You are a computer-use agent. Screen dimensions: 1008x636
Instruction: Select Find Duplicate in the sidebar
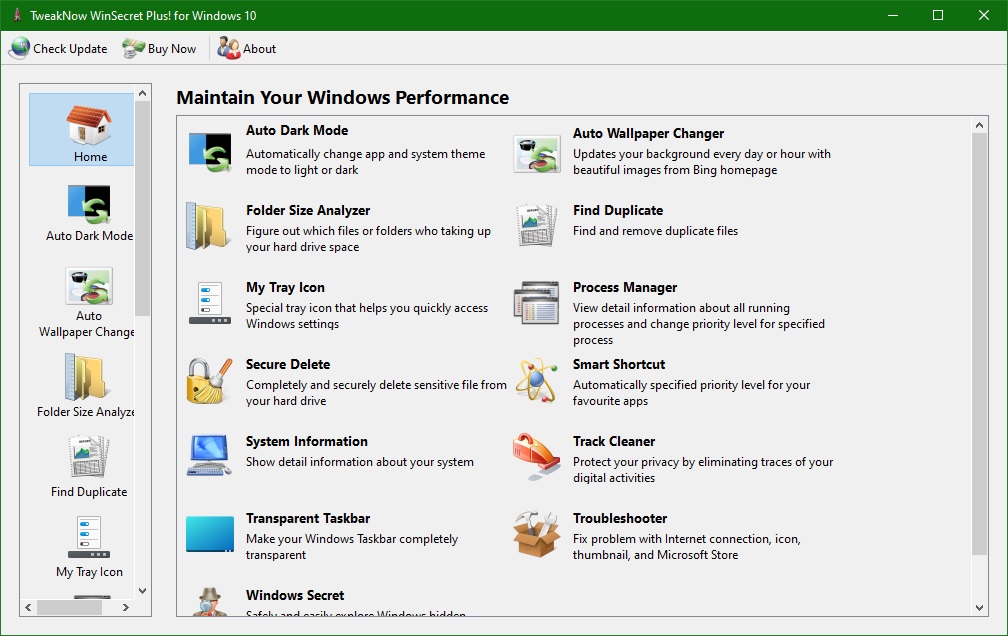(89, 467)
